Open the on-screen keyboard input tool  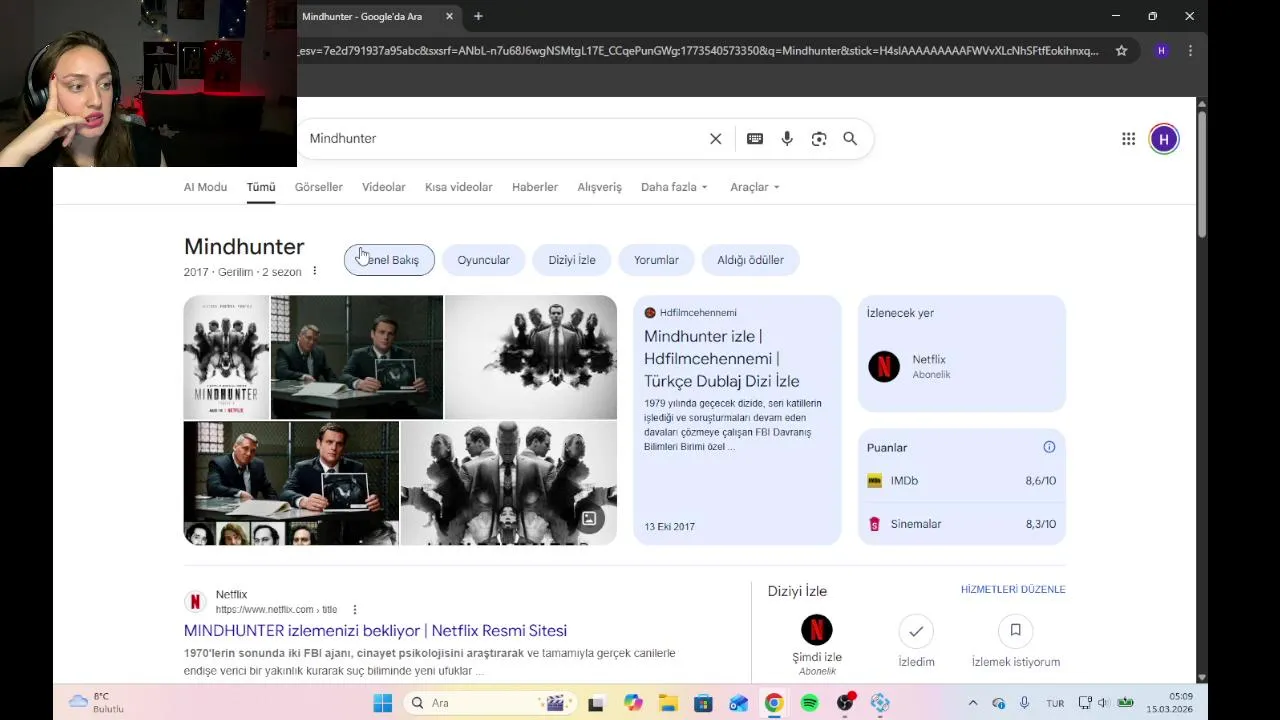(755, 139)
